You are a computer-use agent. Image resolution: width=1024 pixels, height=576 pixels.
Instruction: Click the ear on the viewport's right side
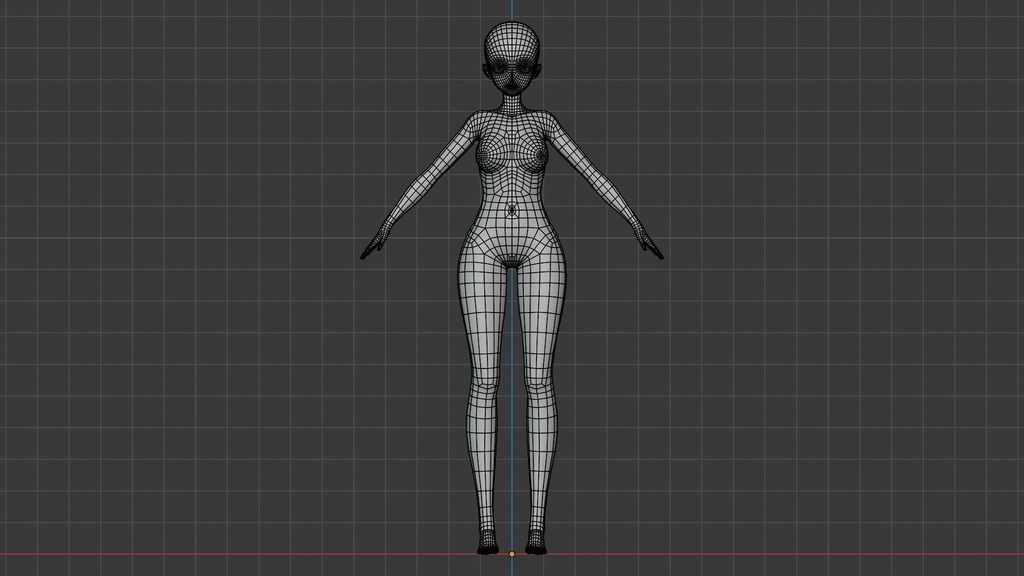coord(539,69)
